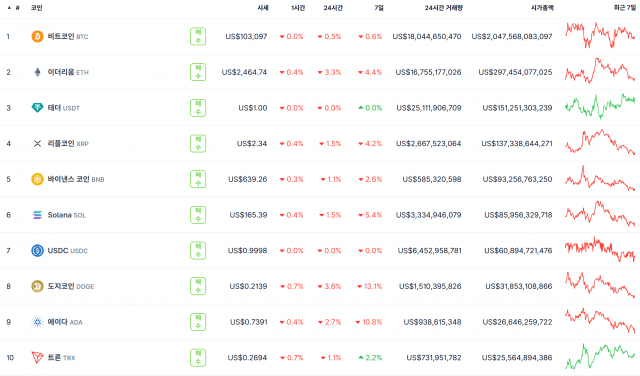Open the 테더 USDT 7-day sparkline chart
This screenshot has width=640, height=376.
600,106
